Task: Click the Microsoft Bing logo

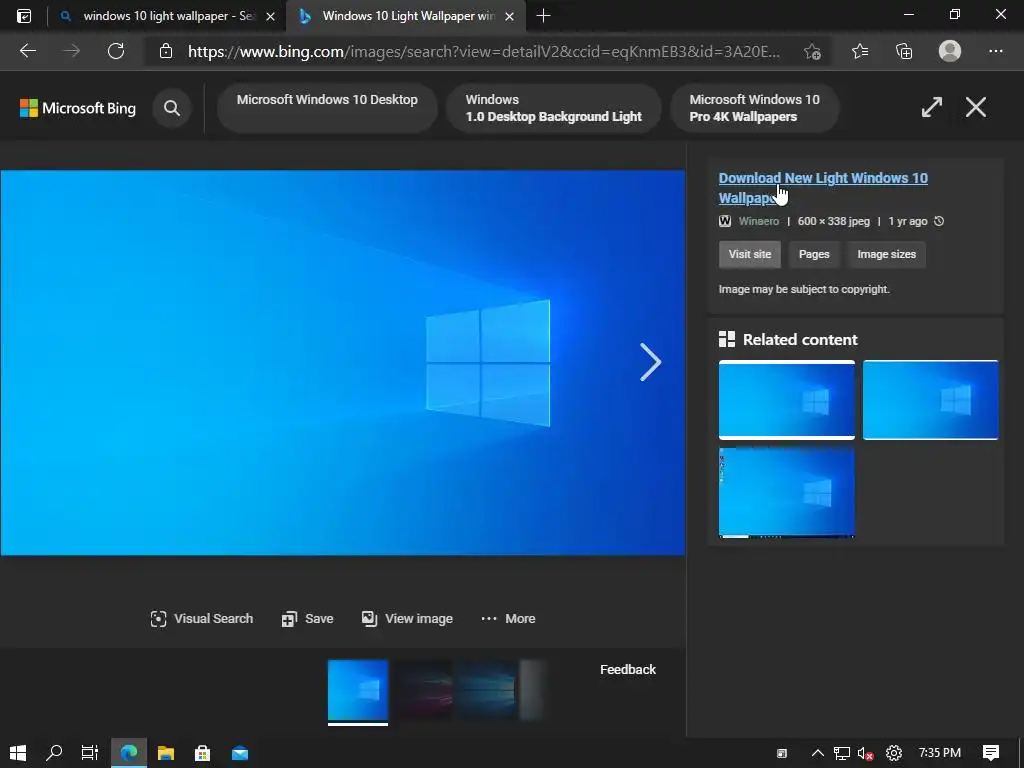Action: point(78,108)
